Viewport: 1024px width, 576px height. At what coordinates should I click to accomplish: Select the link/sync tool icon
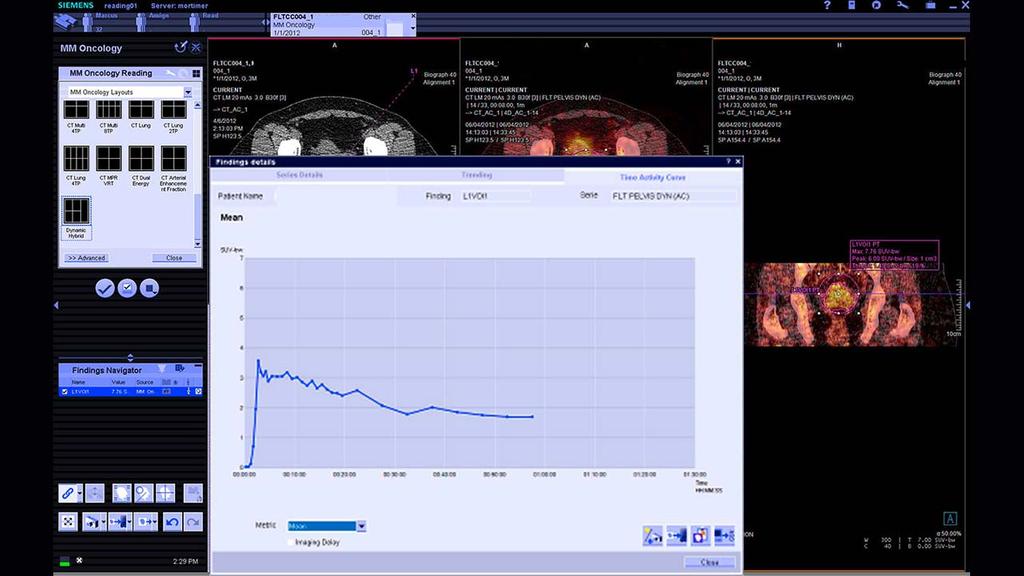[x=69, y=493]
